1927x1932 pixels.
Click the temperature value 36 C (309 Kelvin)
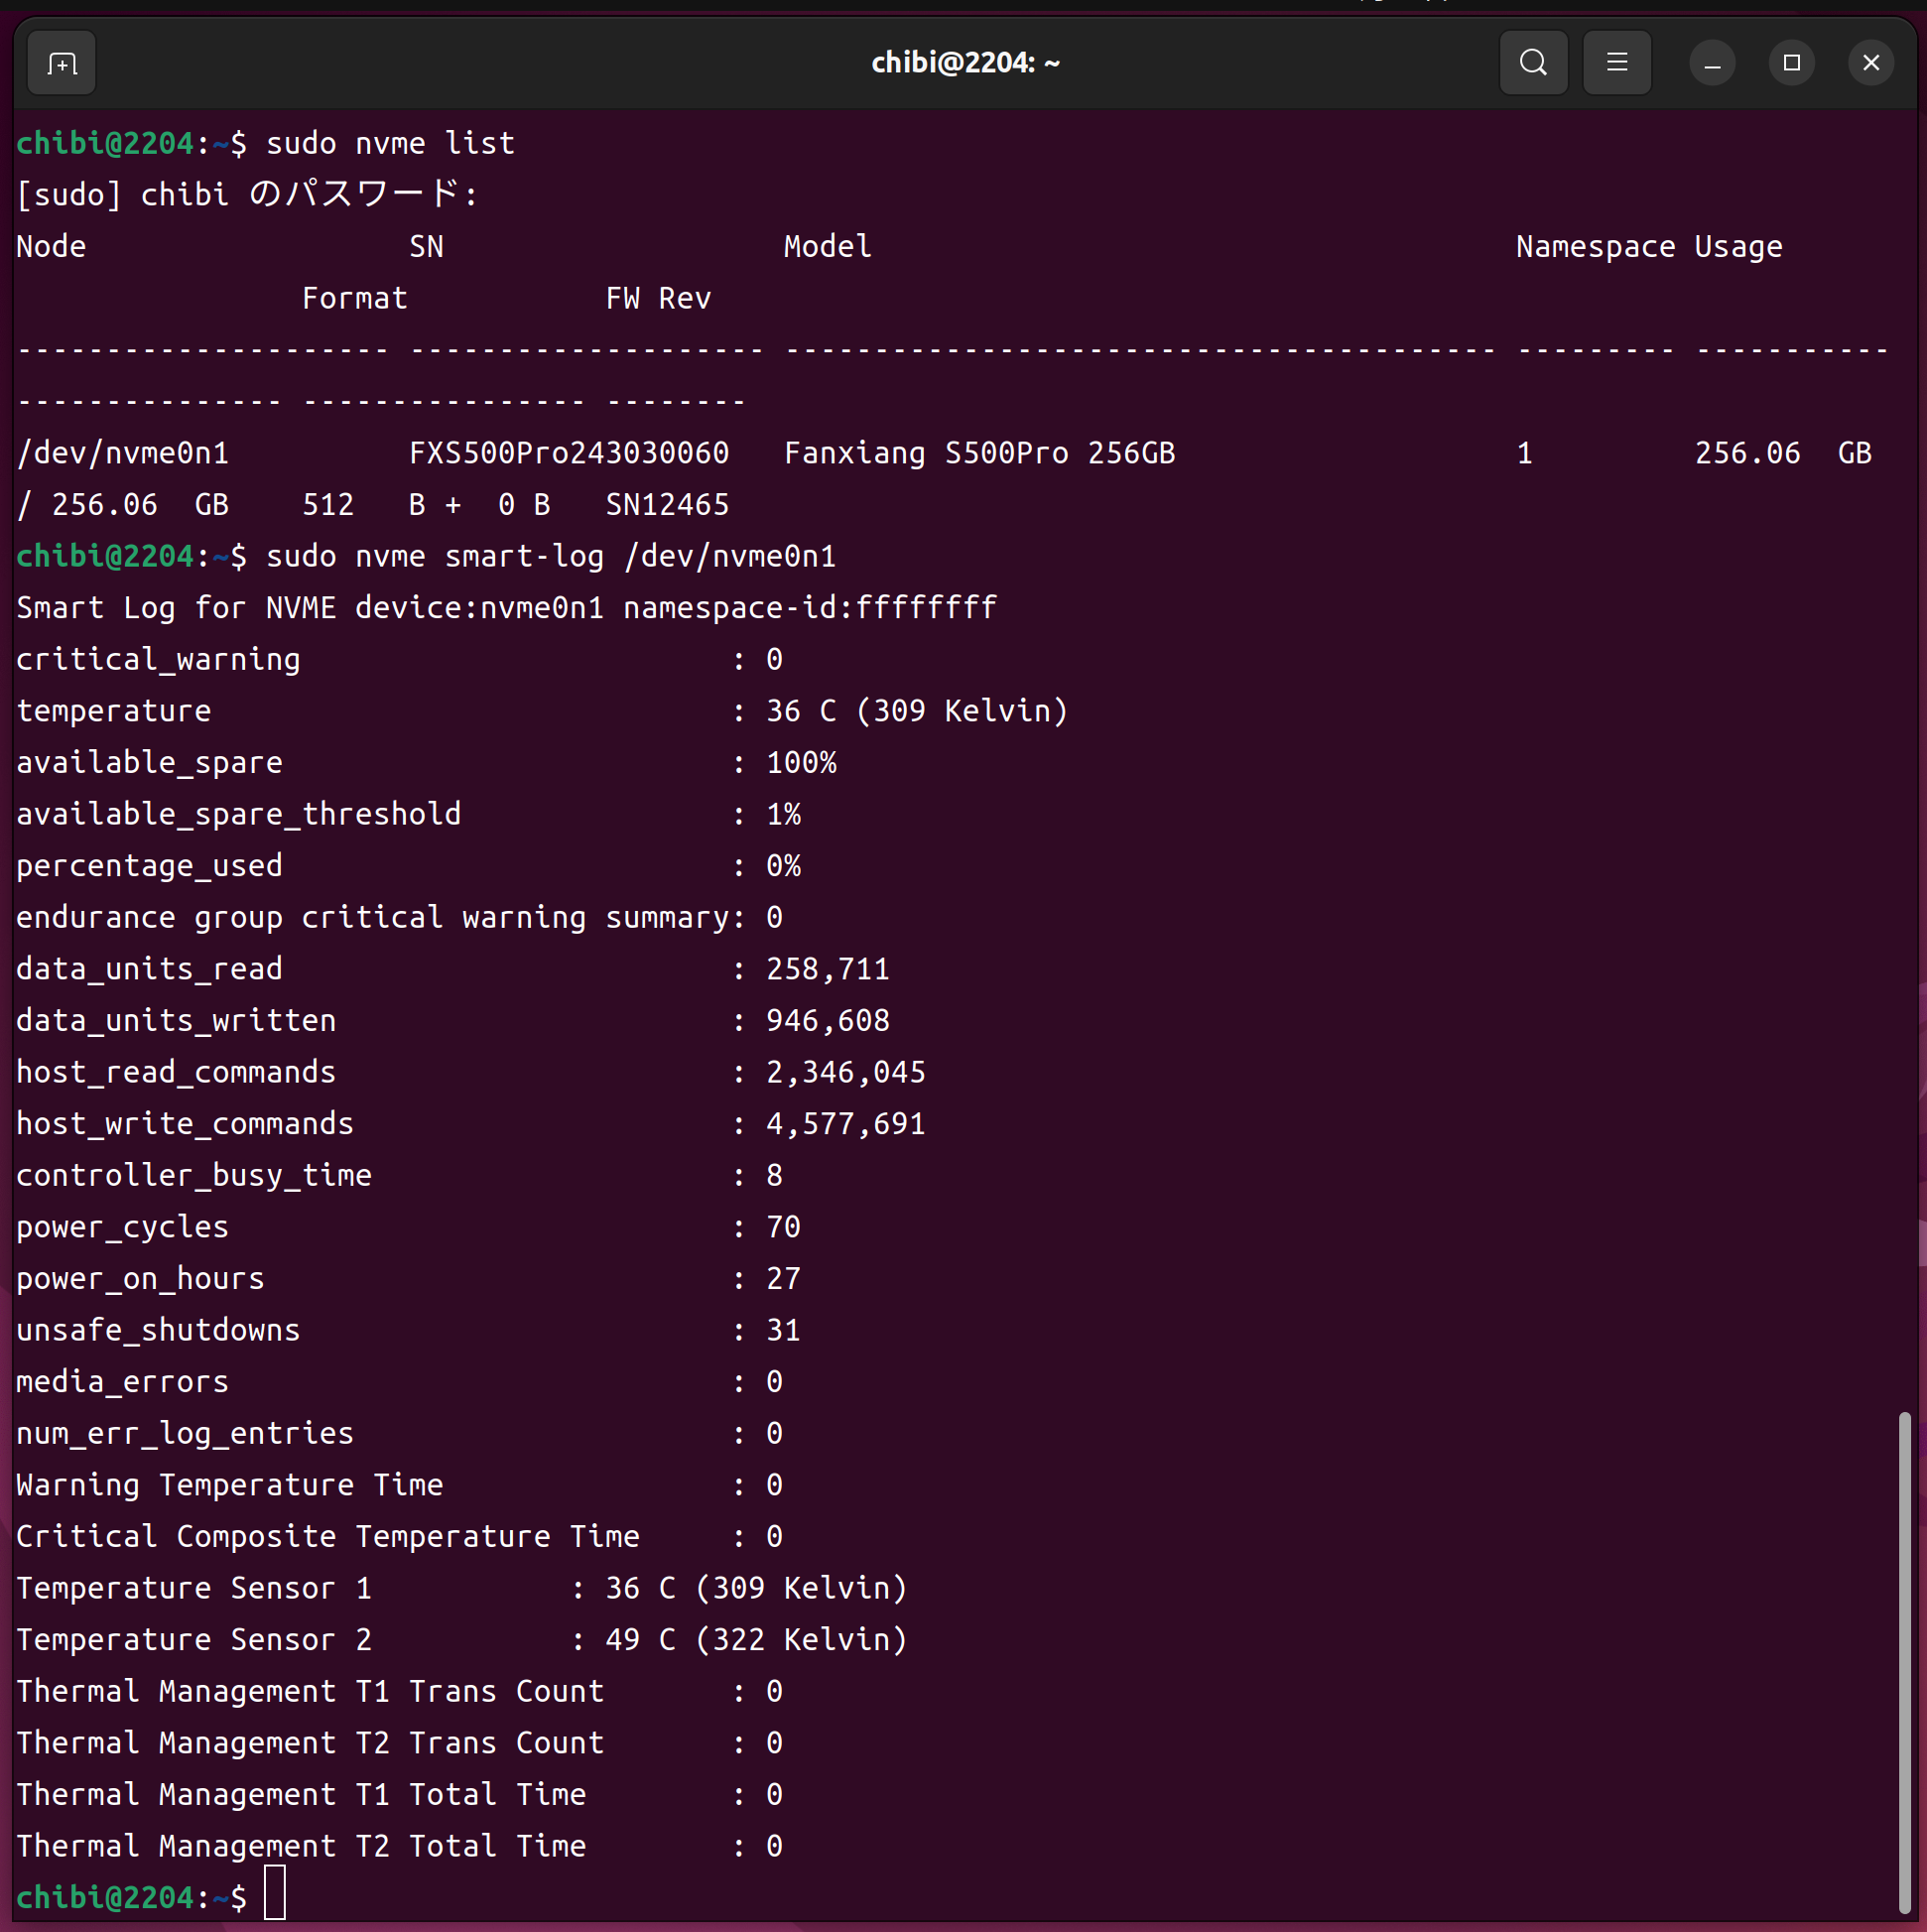point(916,711)
